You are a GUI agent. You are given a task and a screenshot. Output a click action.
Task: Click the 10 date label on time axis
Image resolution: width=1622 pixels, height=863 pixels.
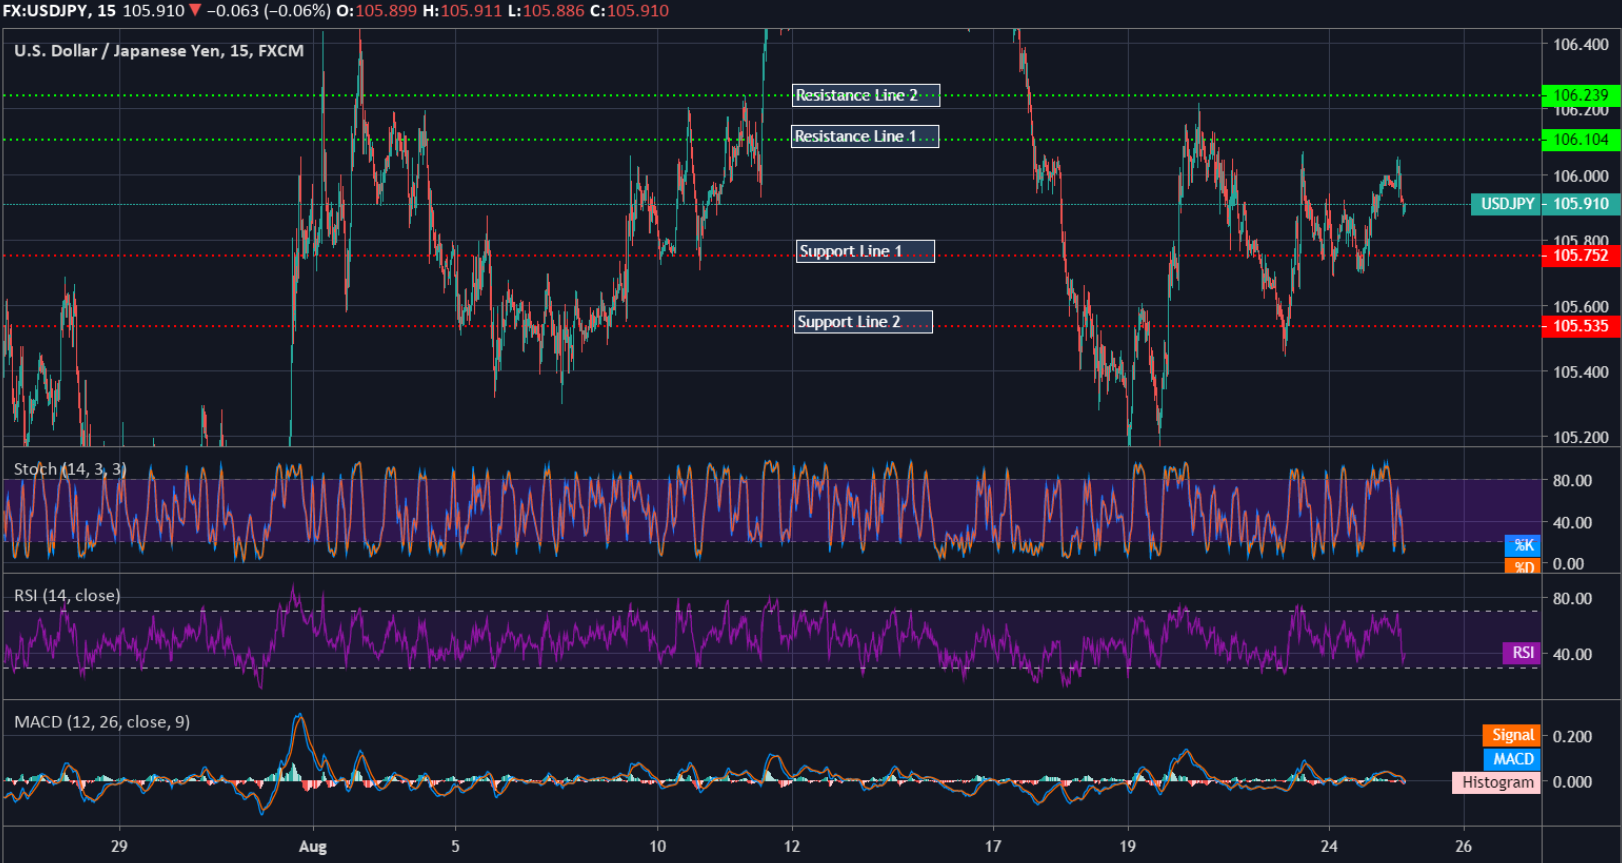pyautogui.click(x=657, y=846)
